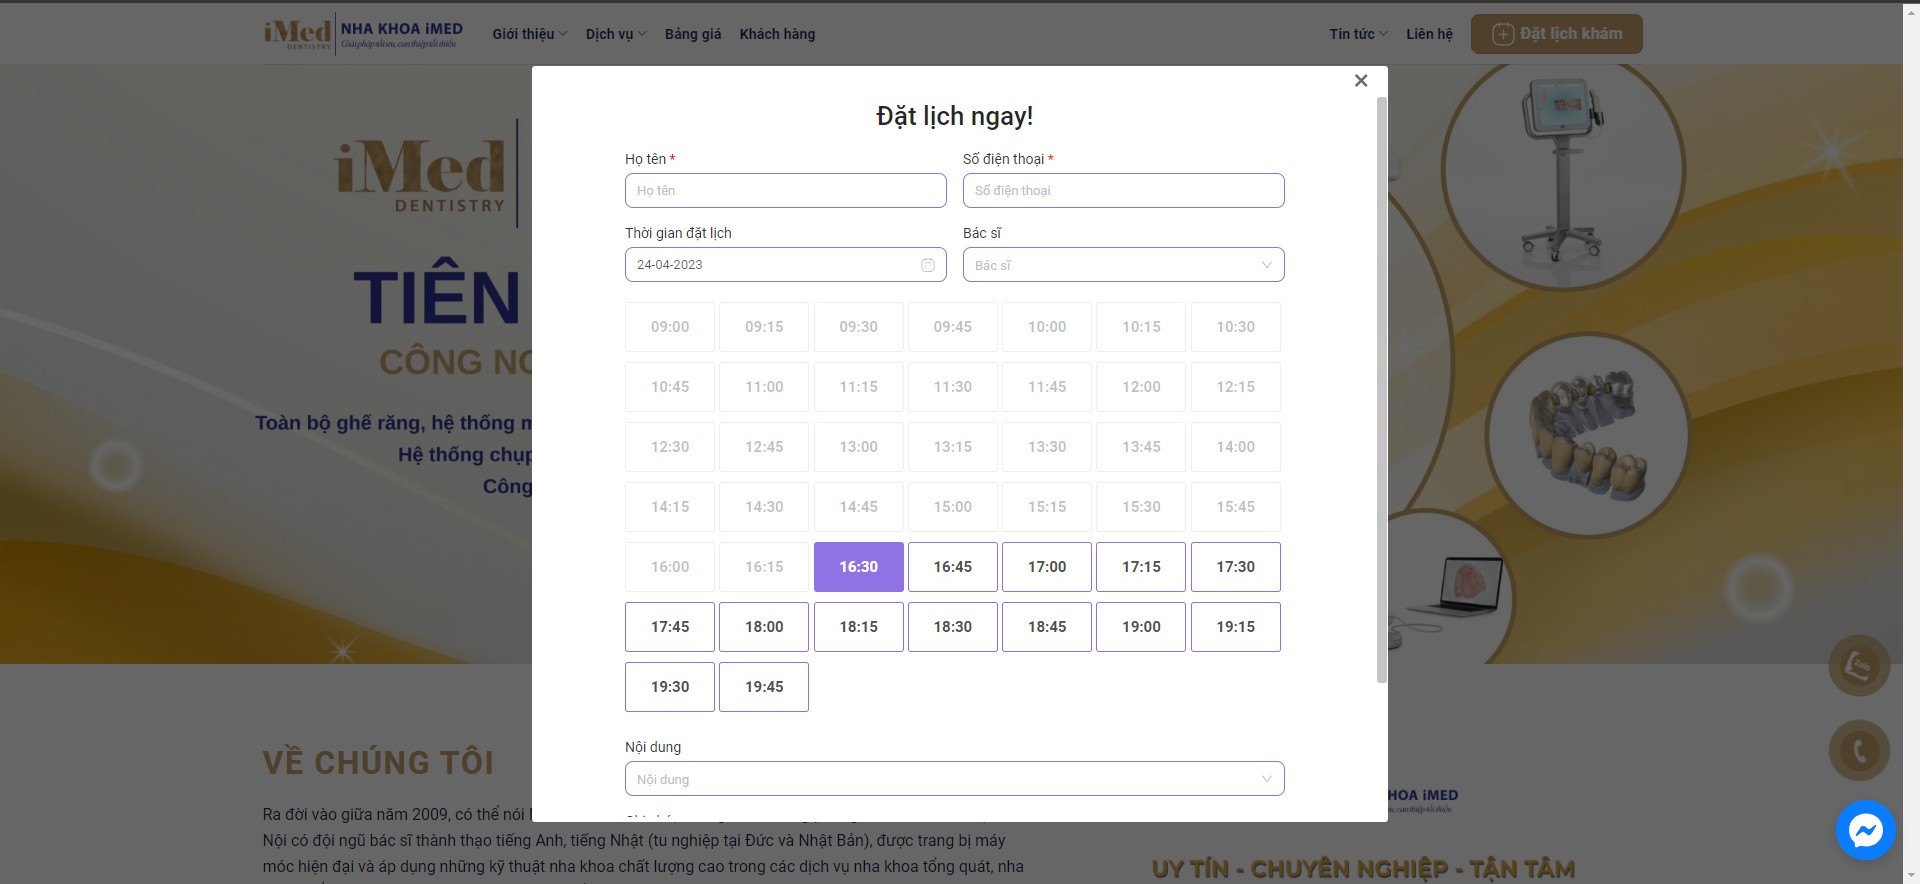1920x884 pixels.
Task: Close the booking dialog with X icon
Action: pyautogui.click(x=1360, y=81)
